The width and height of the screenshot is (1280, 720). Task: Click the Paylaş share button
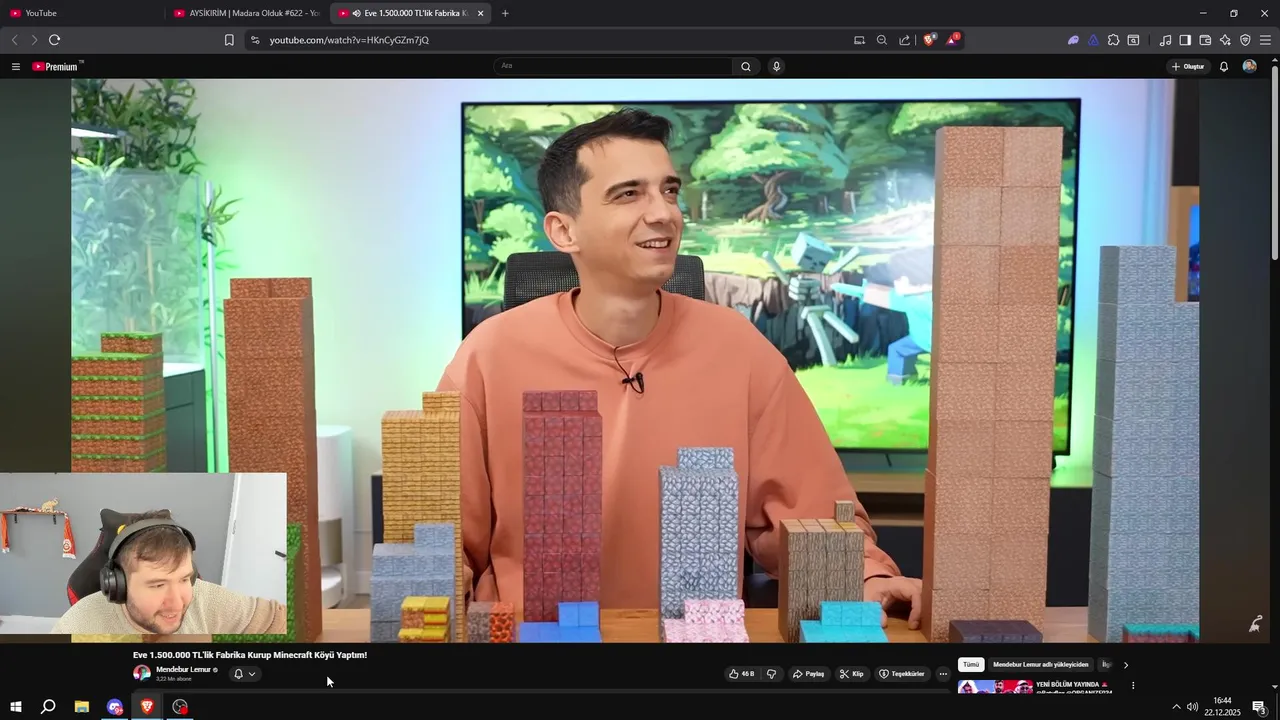(809, 674)
